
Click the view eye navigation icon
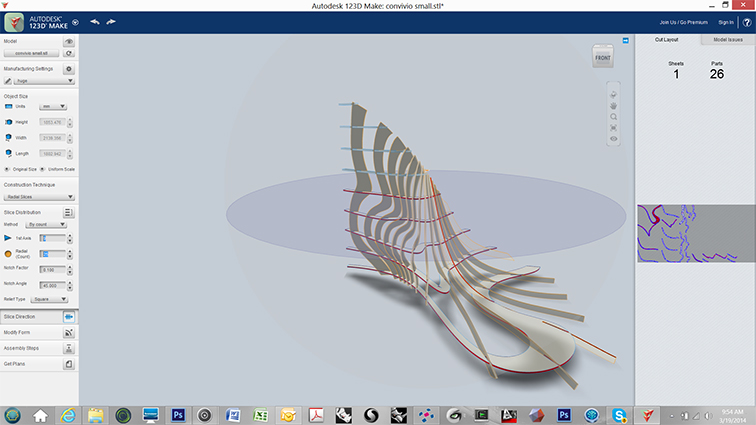(613, 139)
